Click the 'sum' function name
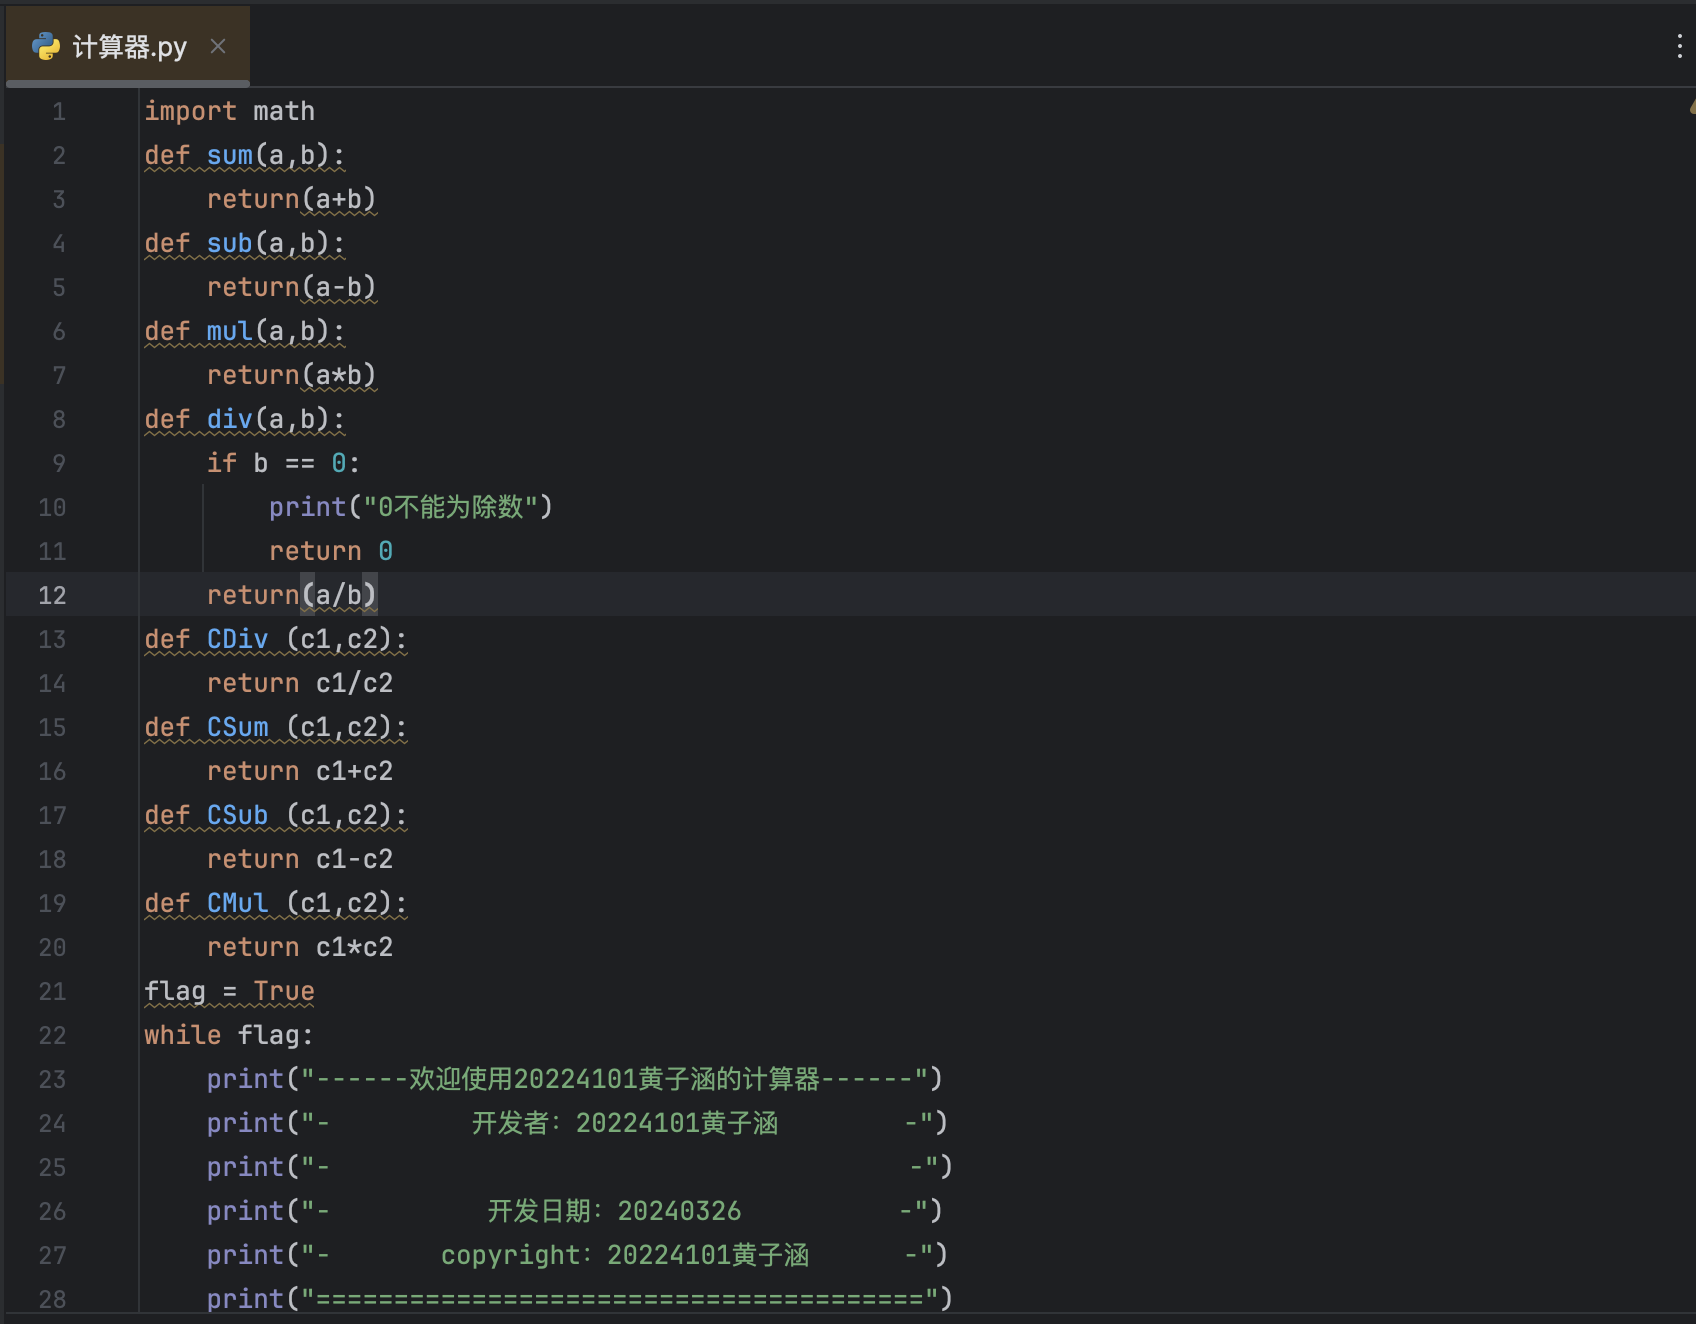The image size is (1696, 1324). pyautogui.click(x=229, y=156)
